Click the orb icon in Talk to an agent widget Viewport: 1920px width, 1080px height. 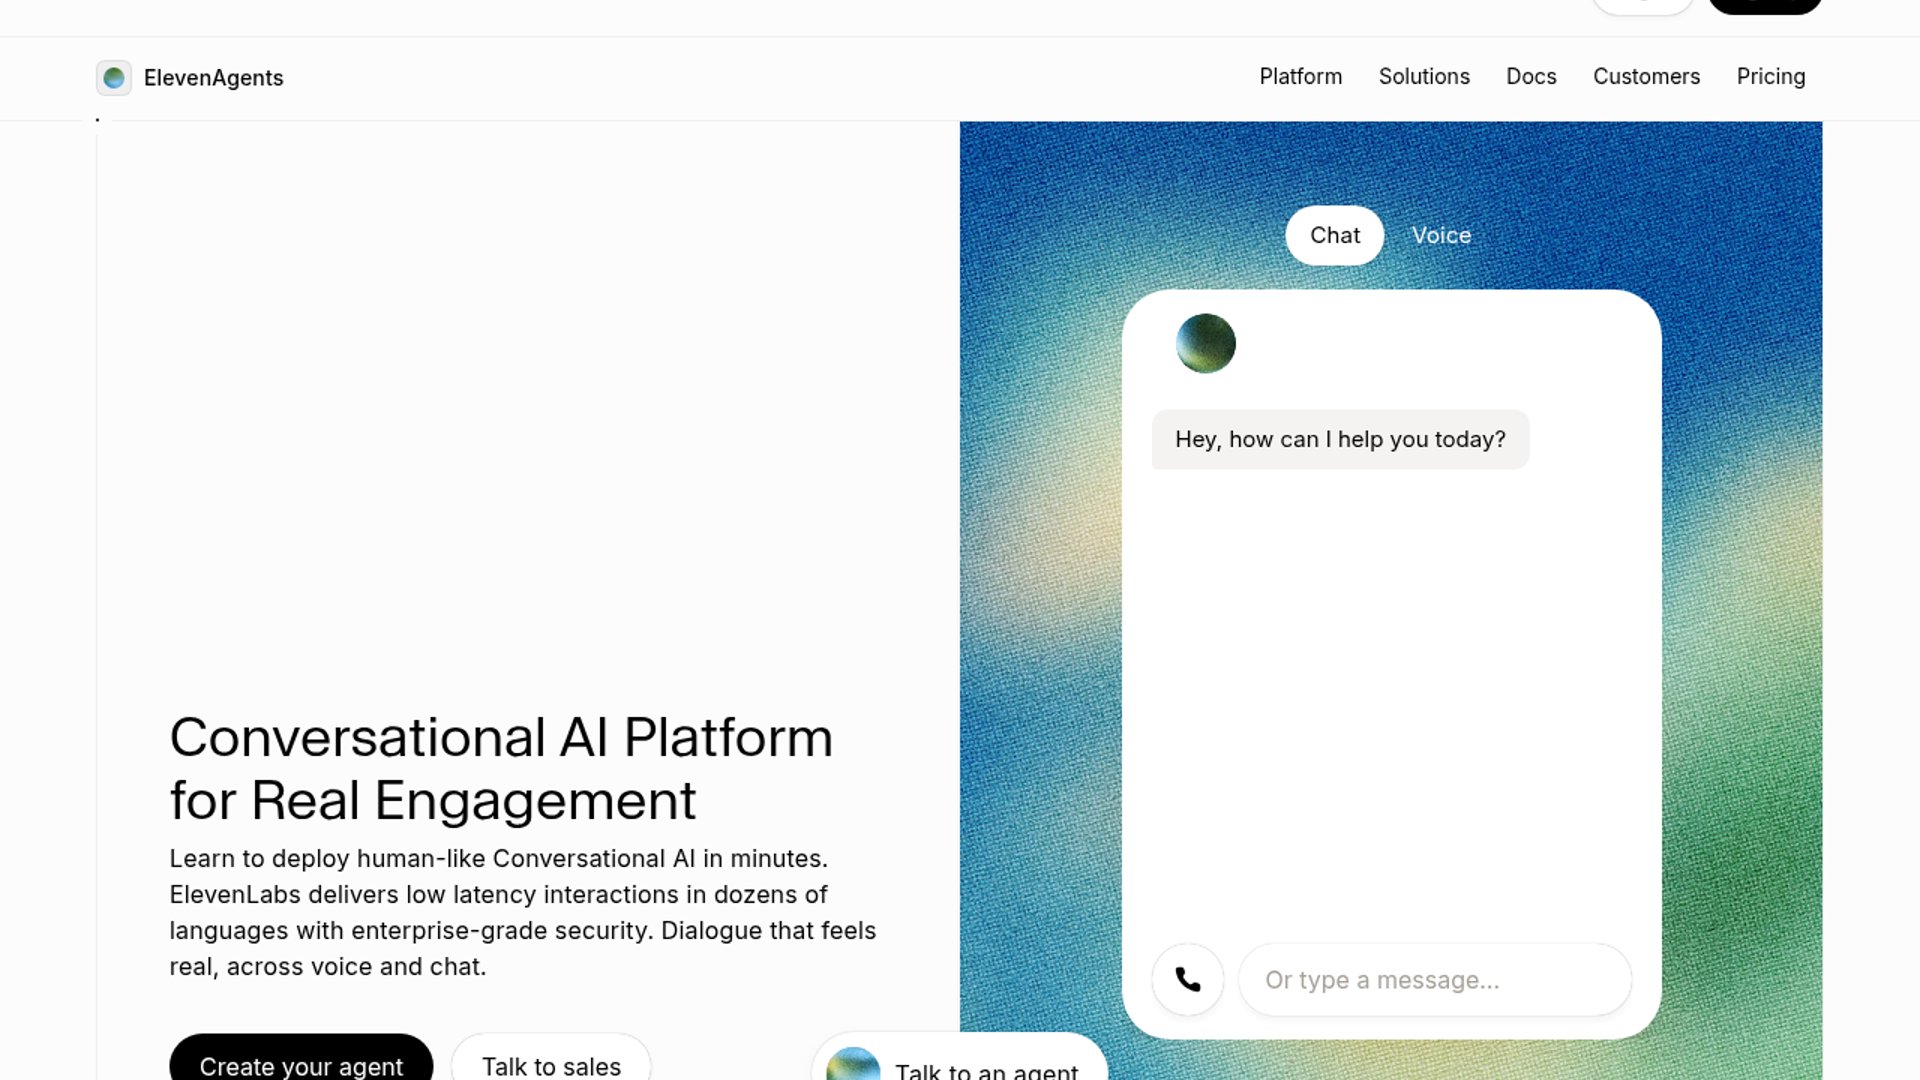pyautogui.click(x=853, y=1064)
